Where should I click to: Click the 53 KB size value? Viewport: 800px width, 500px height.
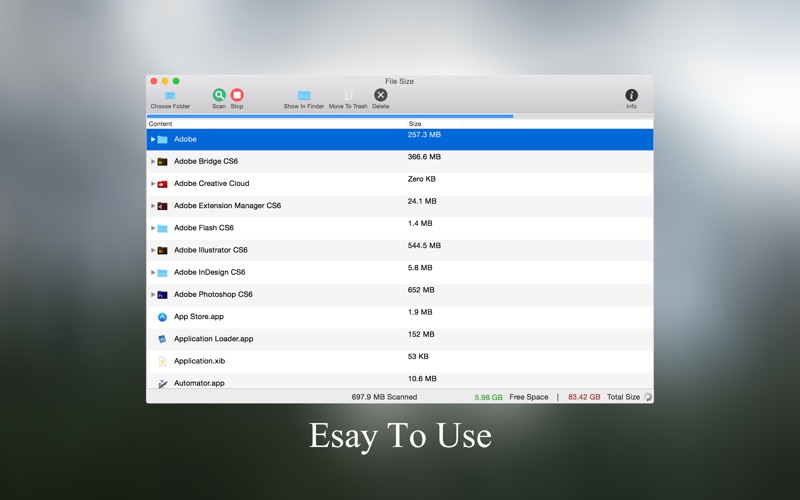[x=418, y=357]
